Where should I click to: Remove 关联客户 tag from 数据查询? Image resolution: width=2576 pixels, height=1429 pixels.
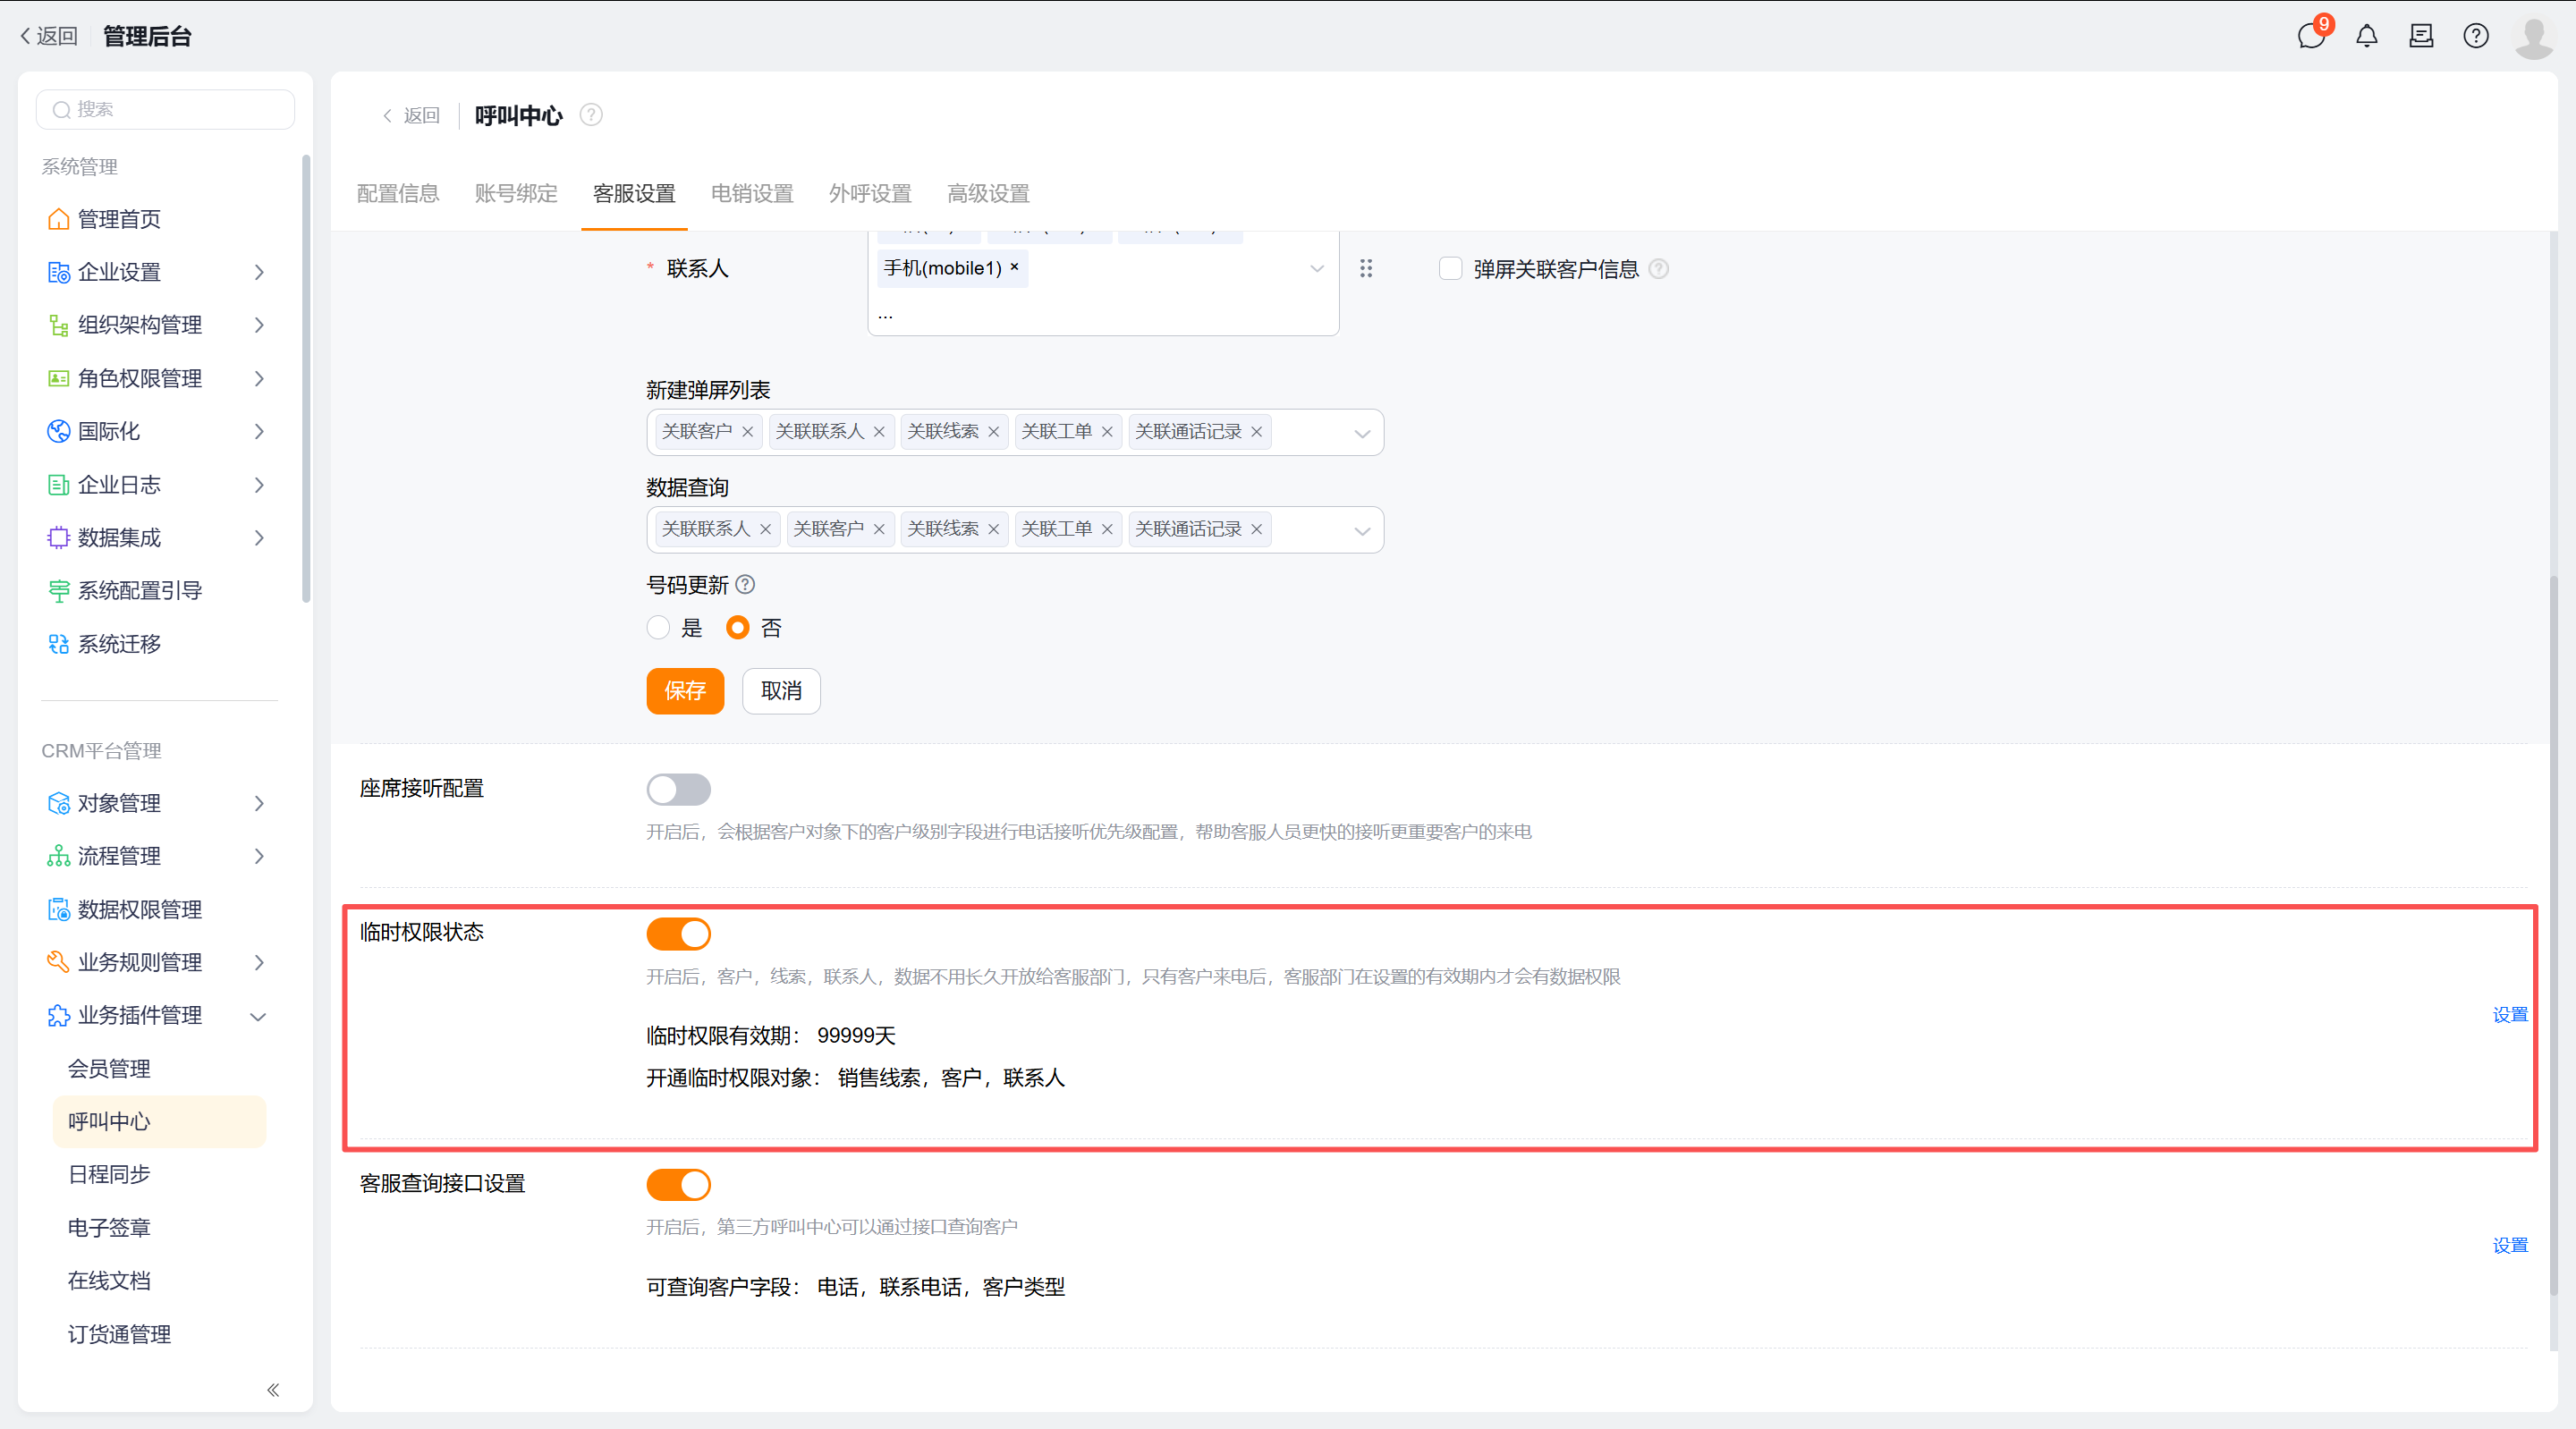[879, 529]
